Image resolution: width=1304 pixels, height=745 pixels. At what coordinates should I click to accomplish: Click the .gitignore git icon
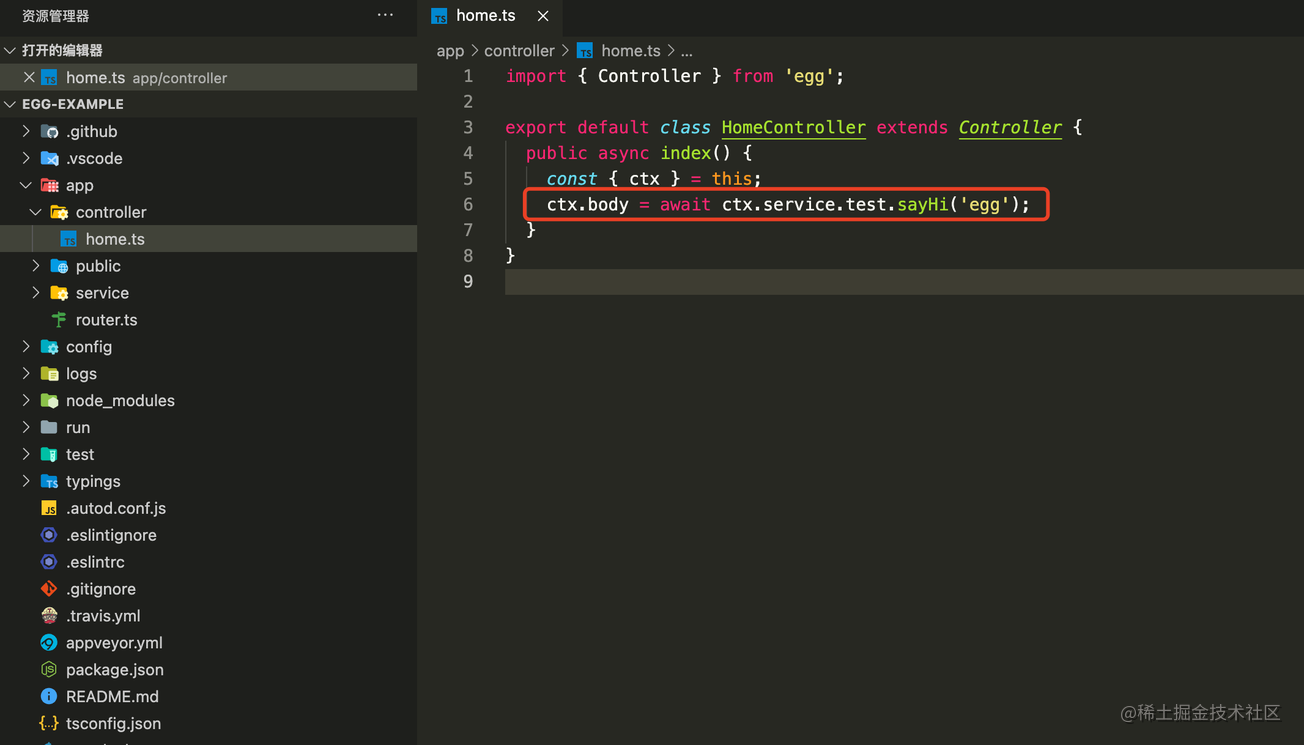click(x=49, y=589)
